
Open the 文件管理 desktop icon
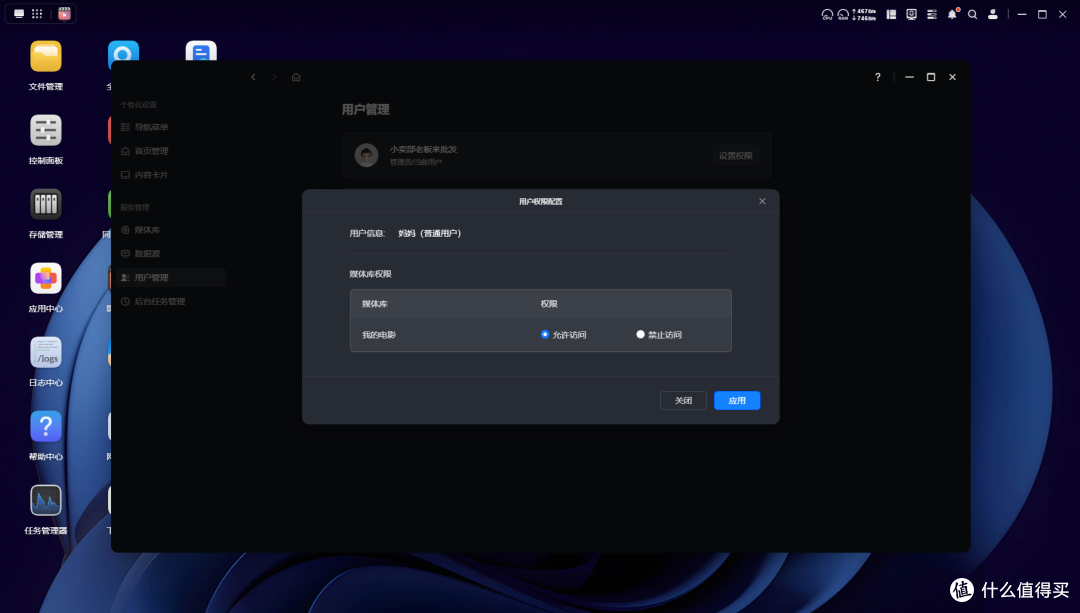click(x=45, y=56)
